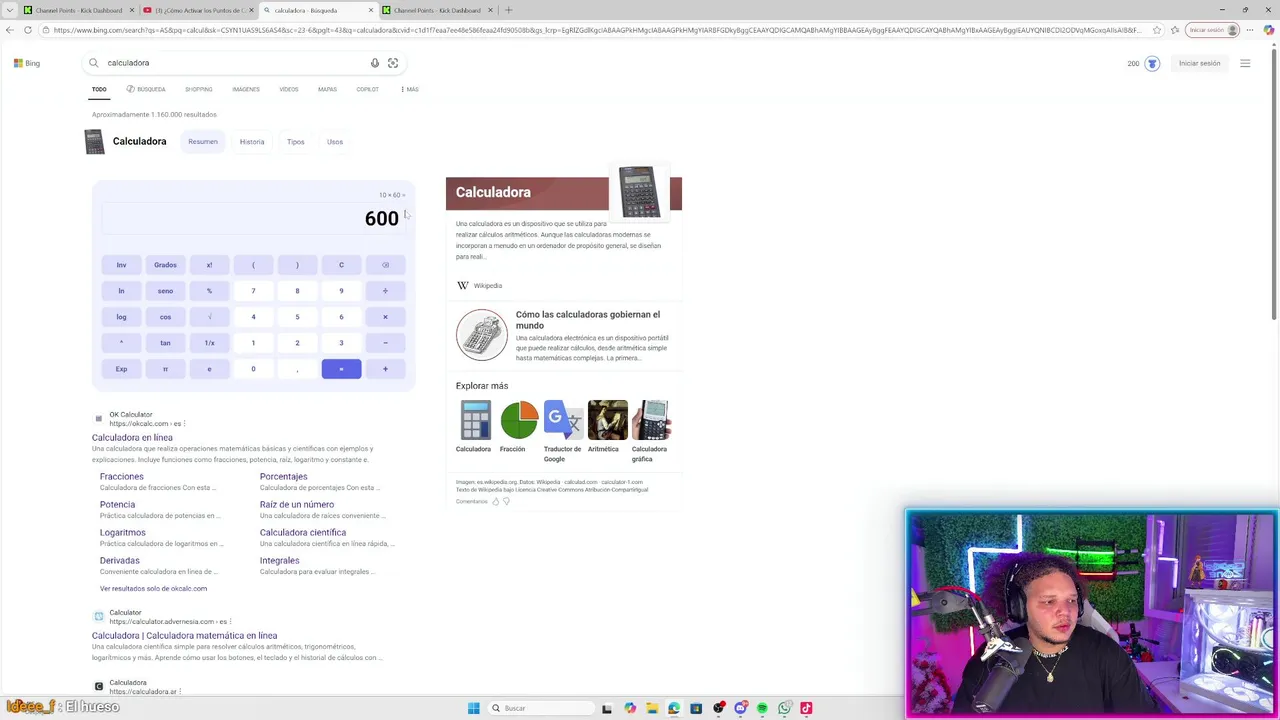This screenshot has height=720, width=1280.
Task: Open Windows Start menu
Action: pyautogui.click(x=474, y=708)
